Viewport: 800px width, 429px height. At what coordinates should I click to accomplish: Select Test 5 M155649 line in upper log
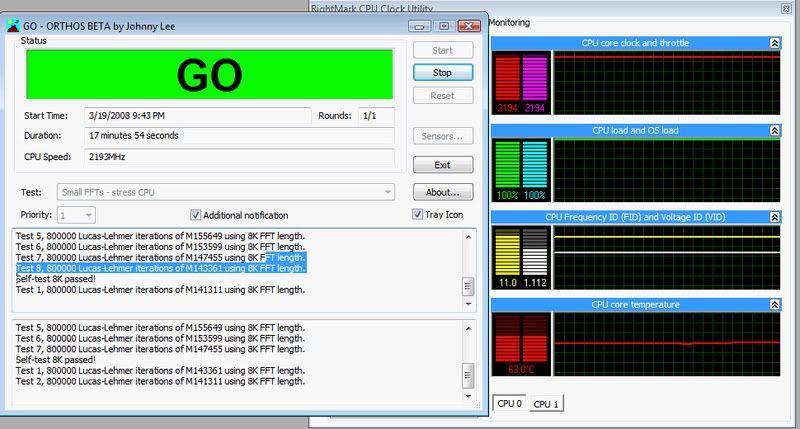(160, 236)
